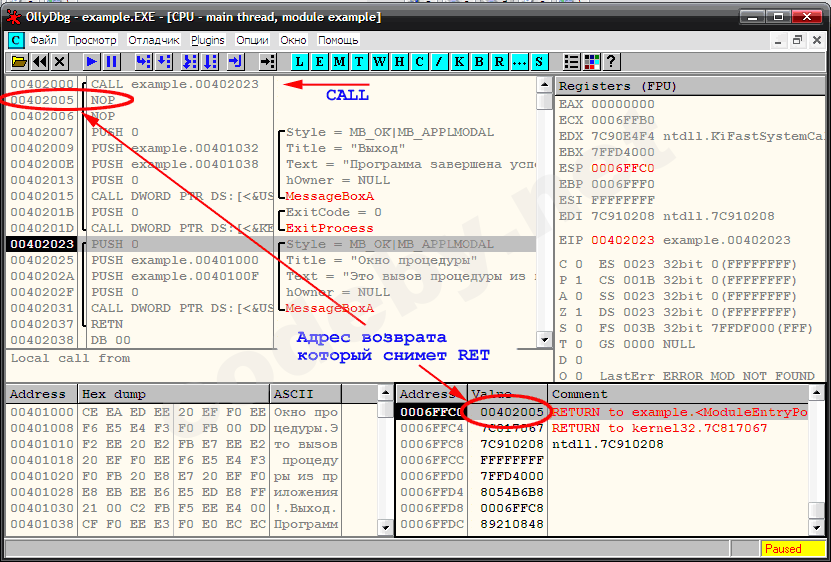Click the Registers (FPU) header button
The image size is (831, 562).
coord(690,86)
